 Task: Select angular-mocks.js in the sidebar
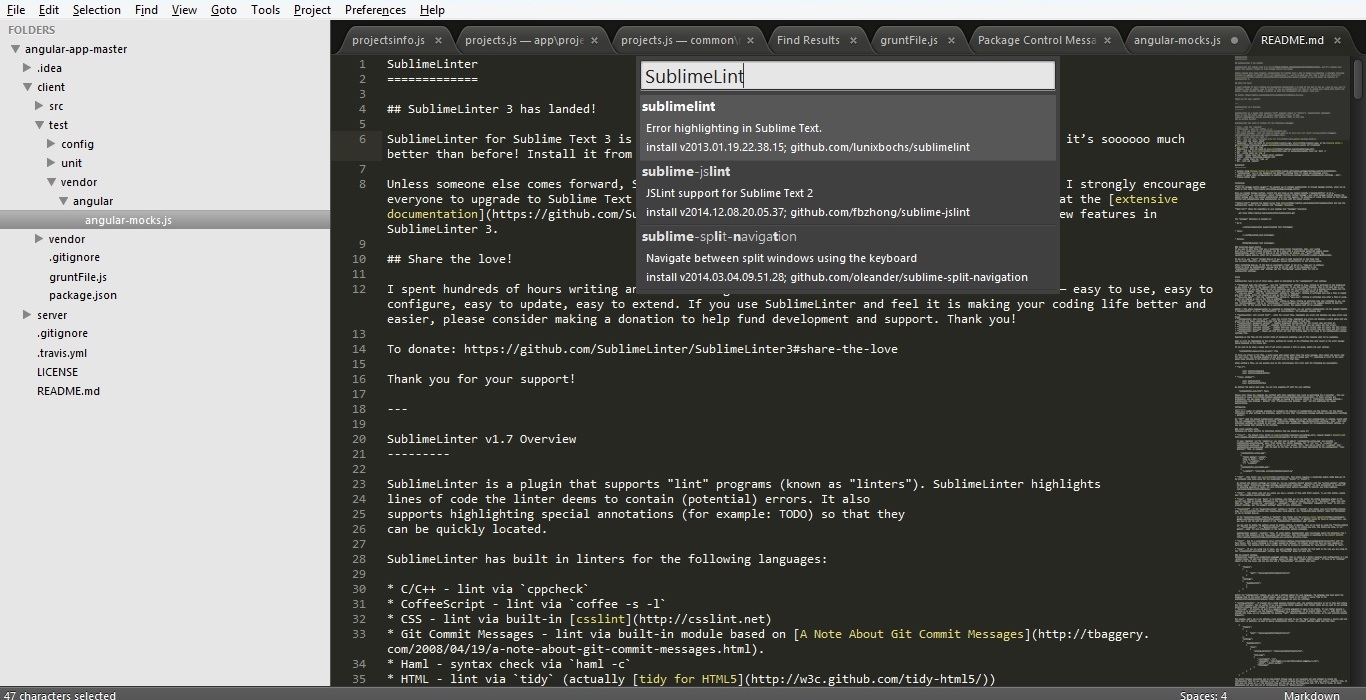(x=128, y=220)
